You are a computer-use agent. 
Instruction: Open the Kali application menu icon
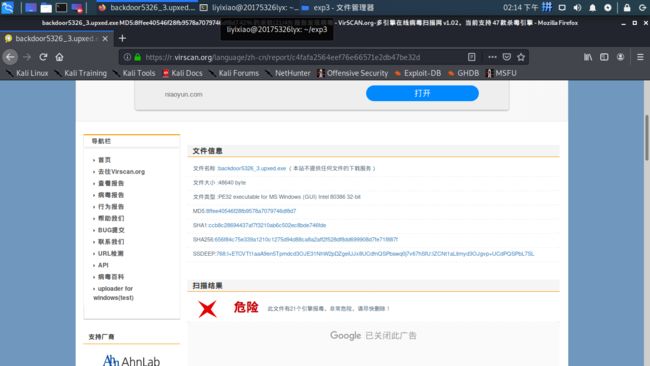click(x=7, y=7)
